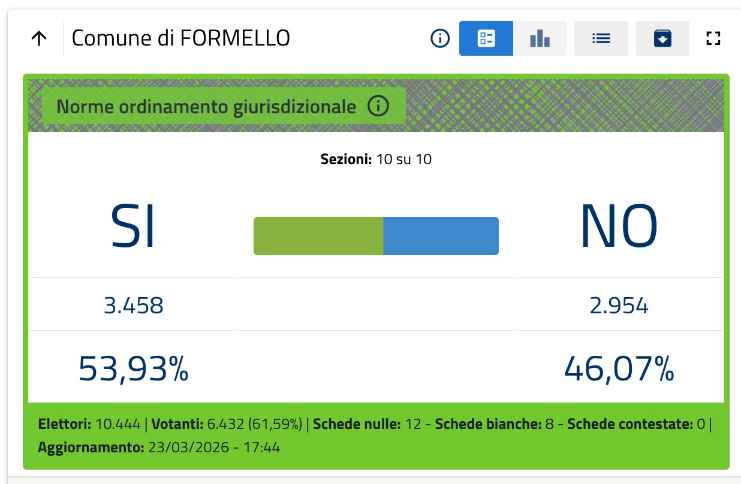Image resolution: width=741 pixels, height=484 pixels.
Task: Click the 53,93% SI percentage
Action: click(x=133, y=369)
